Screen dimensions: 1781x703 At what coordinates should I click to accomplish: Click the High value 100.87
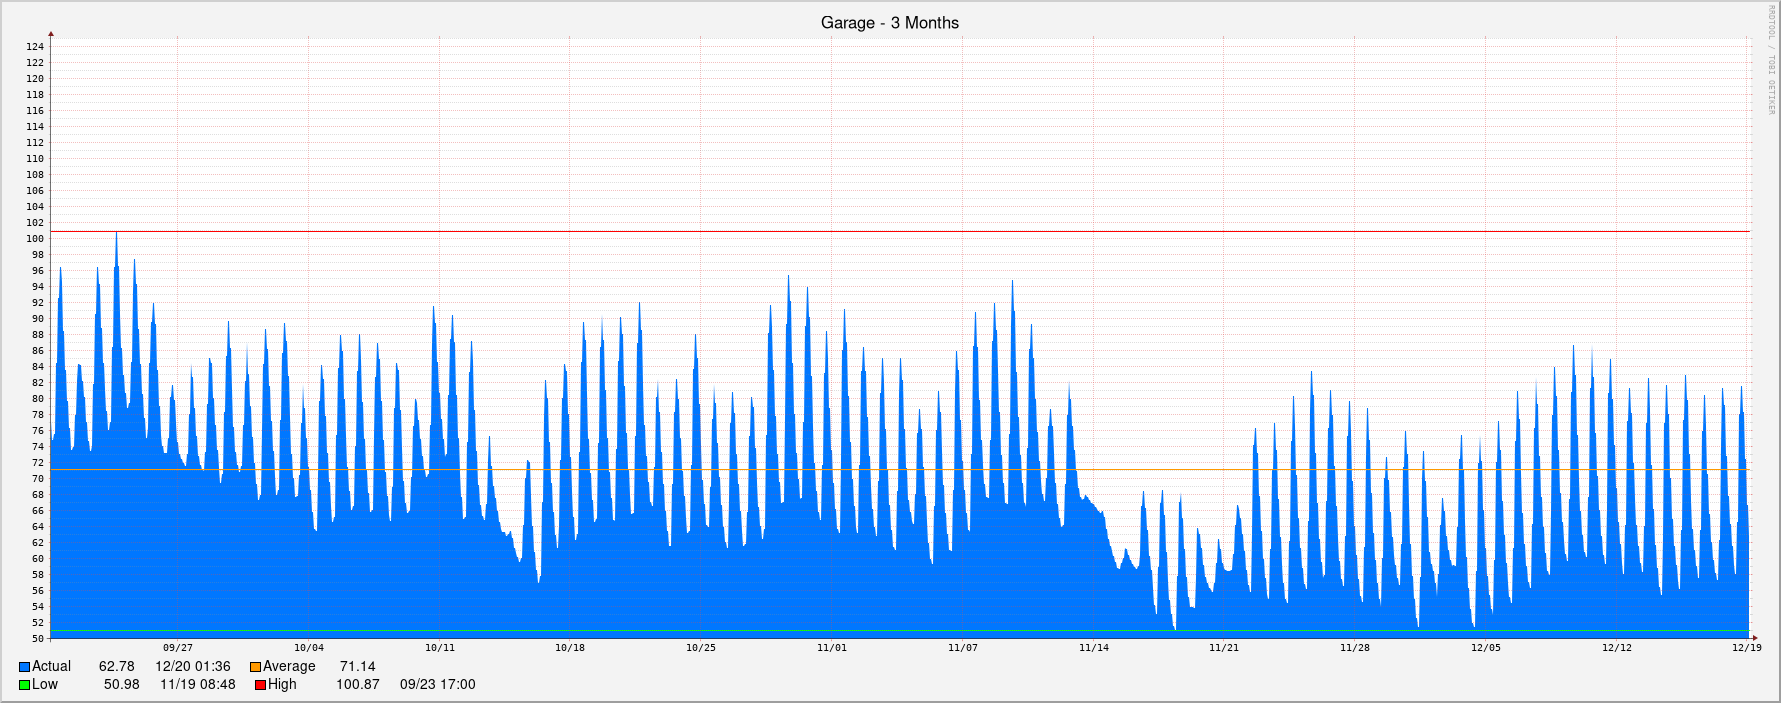pos(357,685)
